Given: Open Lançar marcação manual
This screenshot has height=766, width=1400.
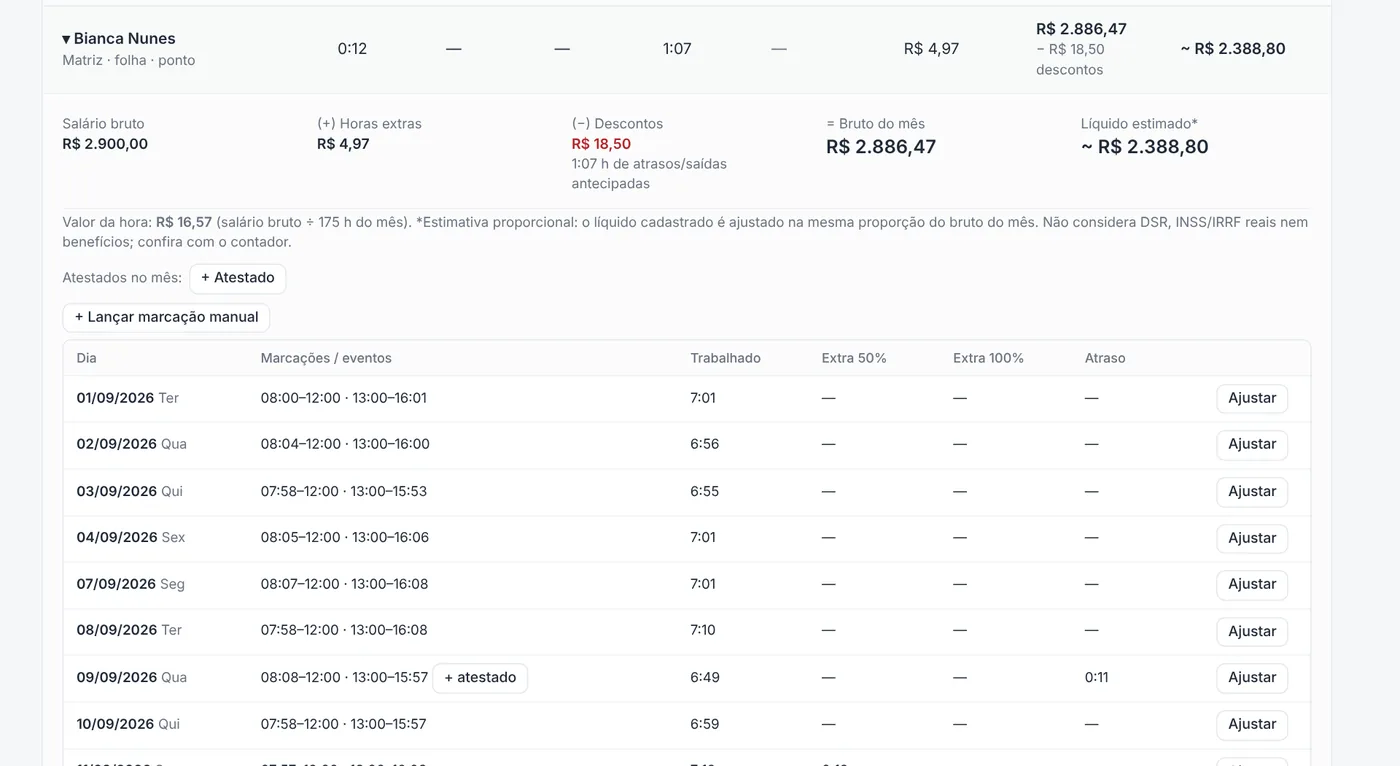Looking at the screenshot, I should pos(166,317).
